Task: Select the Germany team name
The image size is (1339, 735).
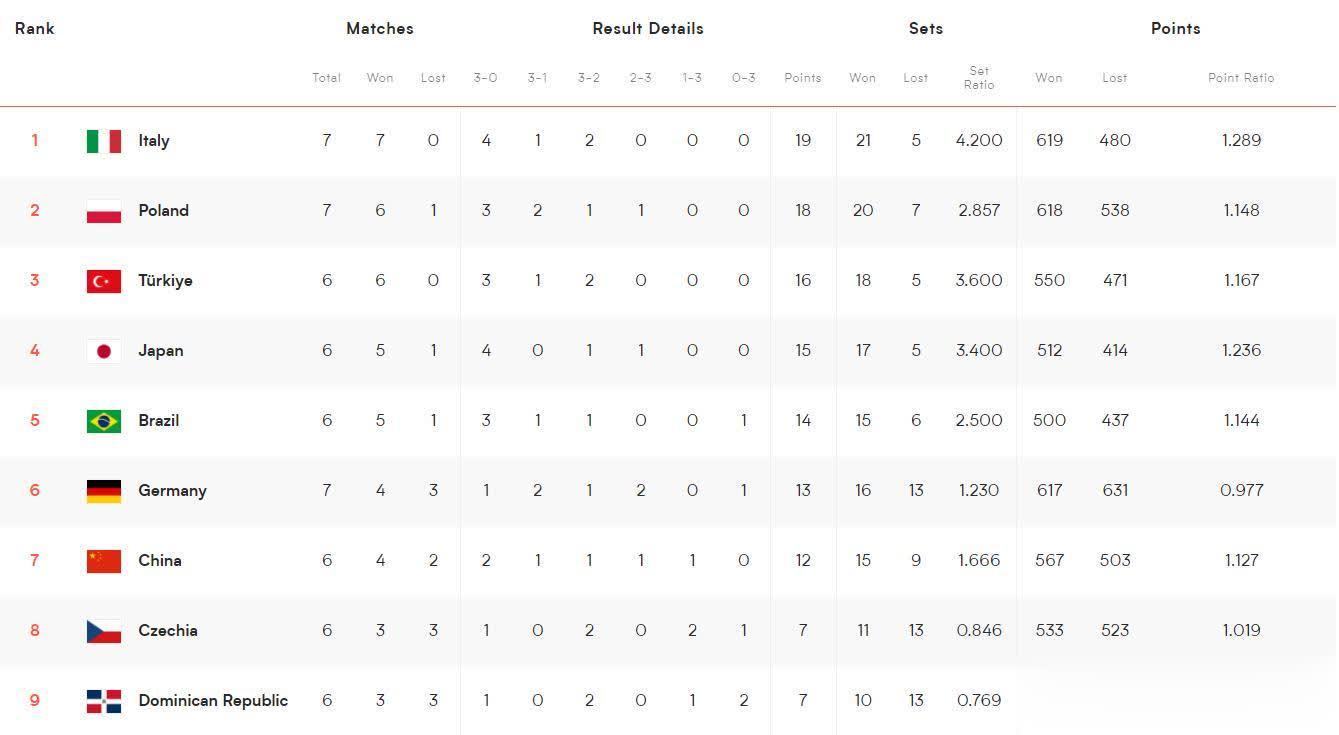Action: coord(172,491)
